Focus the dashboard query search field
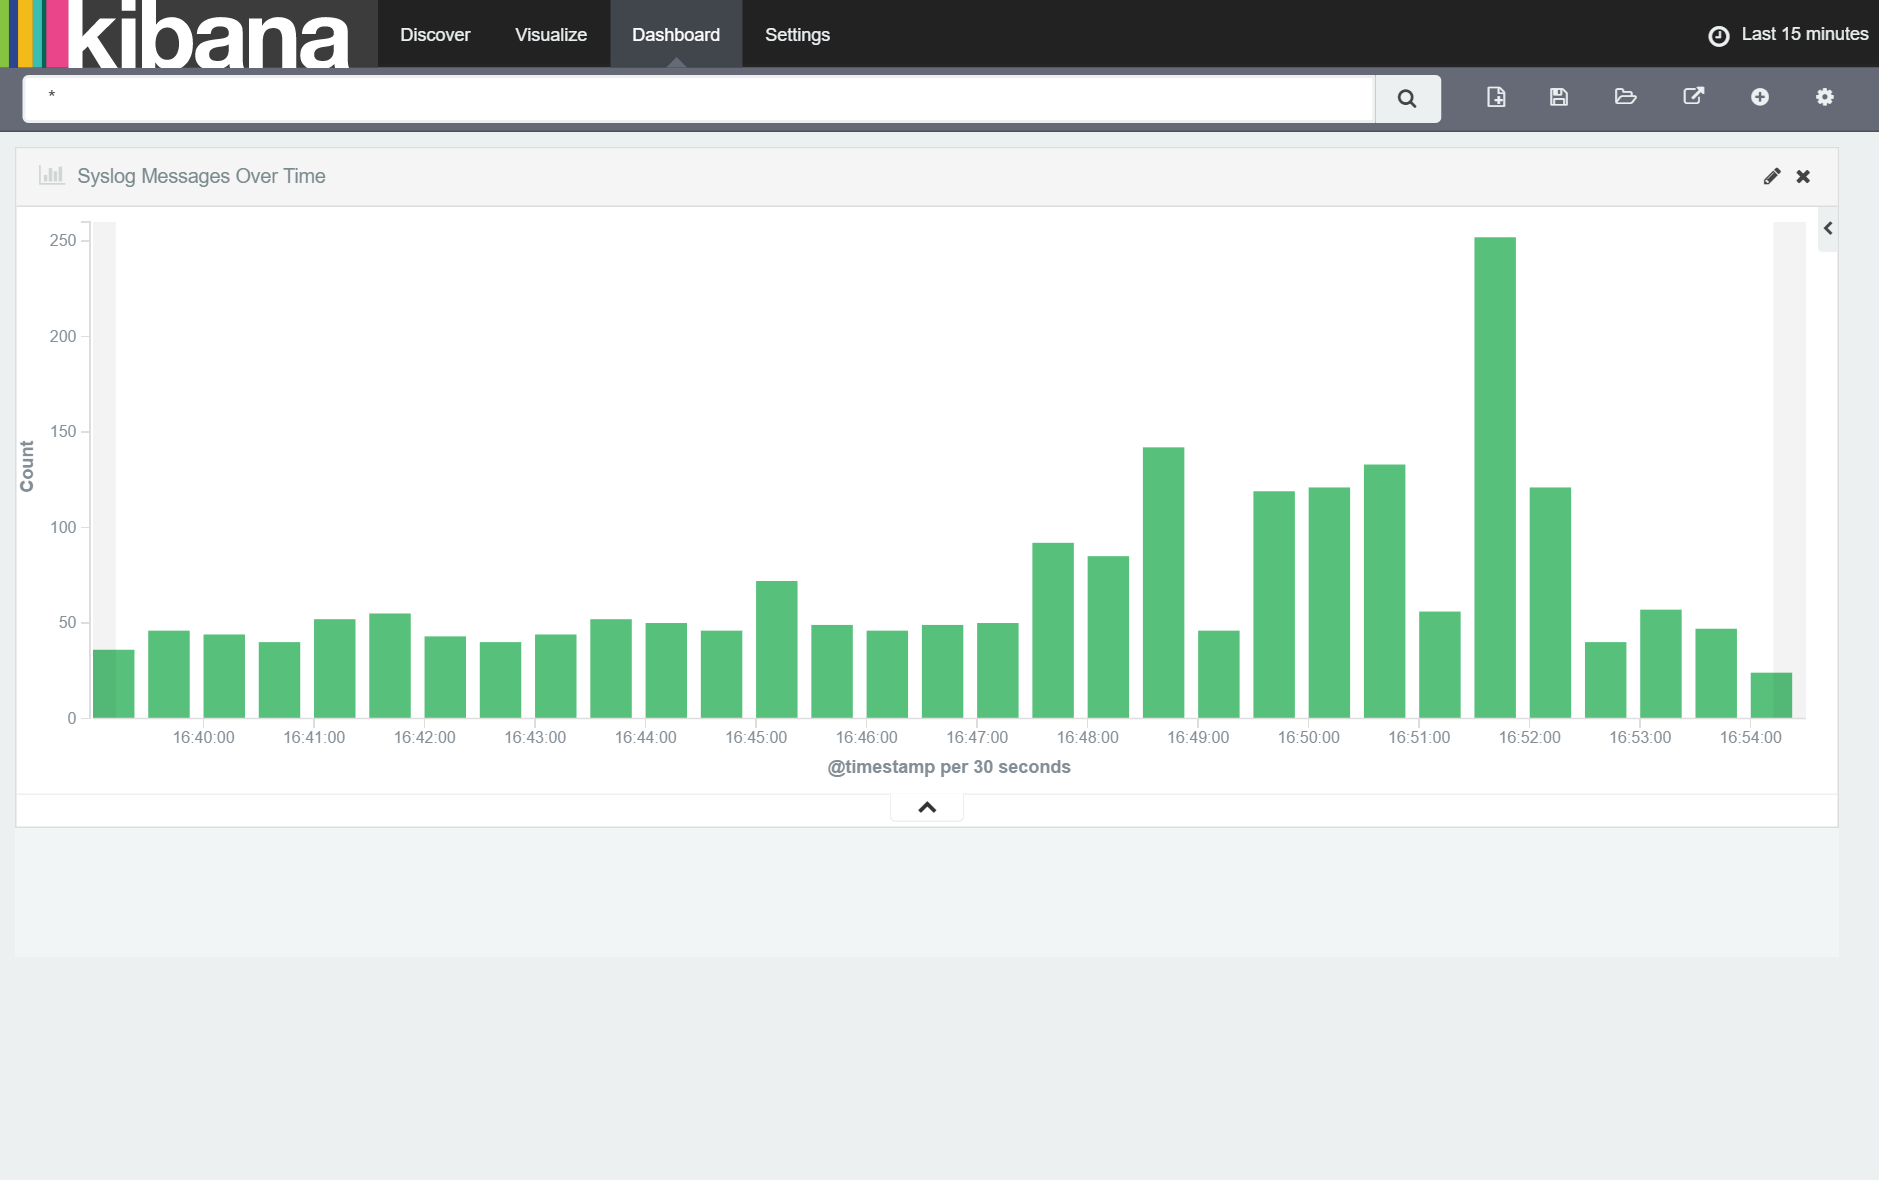This screenshot has height=1180, width=1879. pyautogui.click(x=698, y=98)
